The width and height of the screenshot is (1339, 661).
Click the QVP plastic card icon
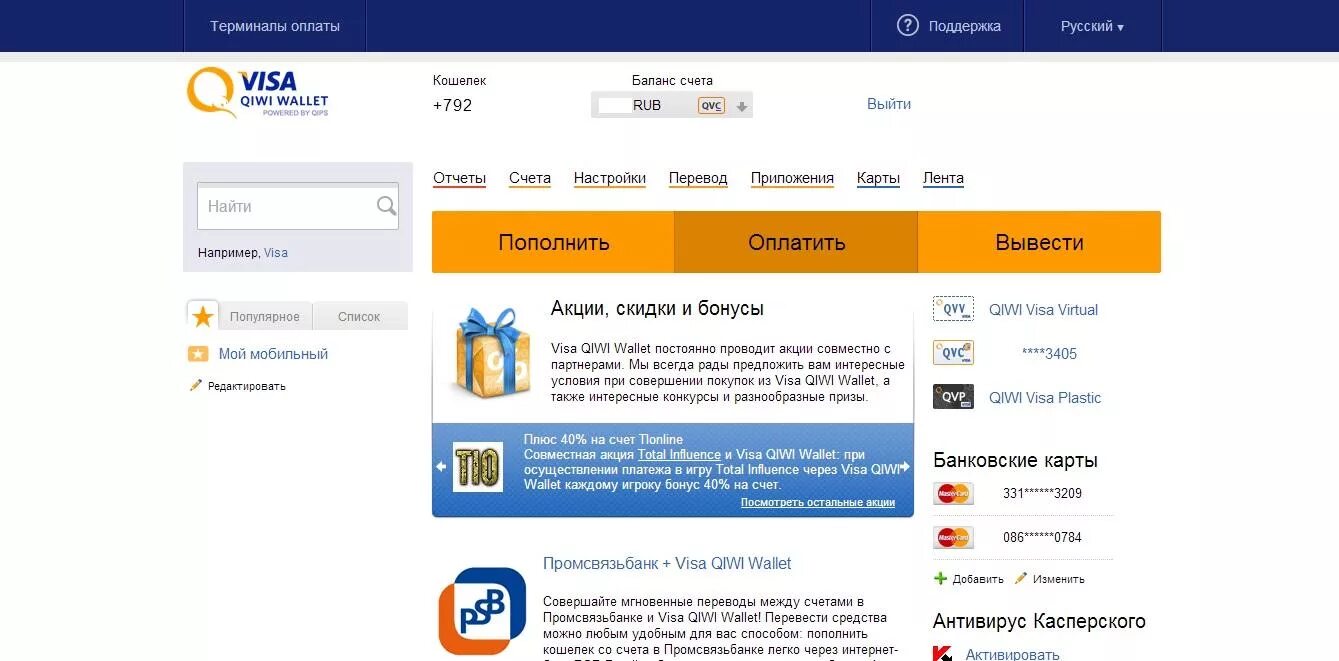(953, 397)
